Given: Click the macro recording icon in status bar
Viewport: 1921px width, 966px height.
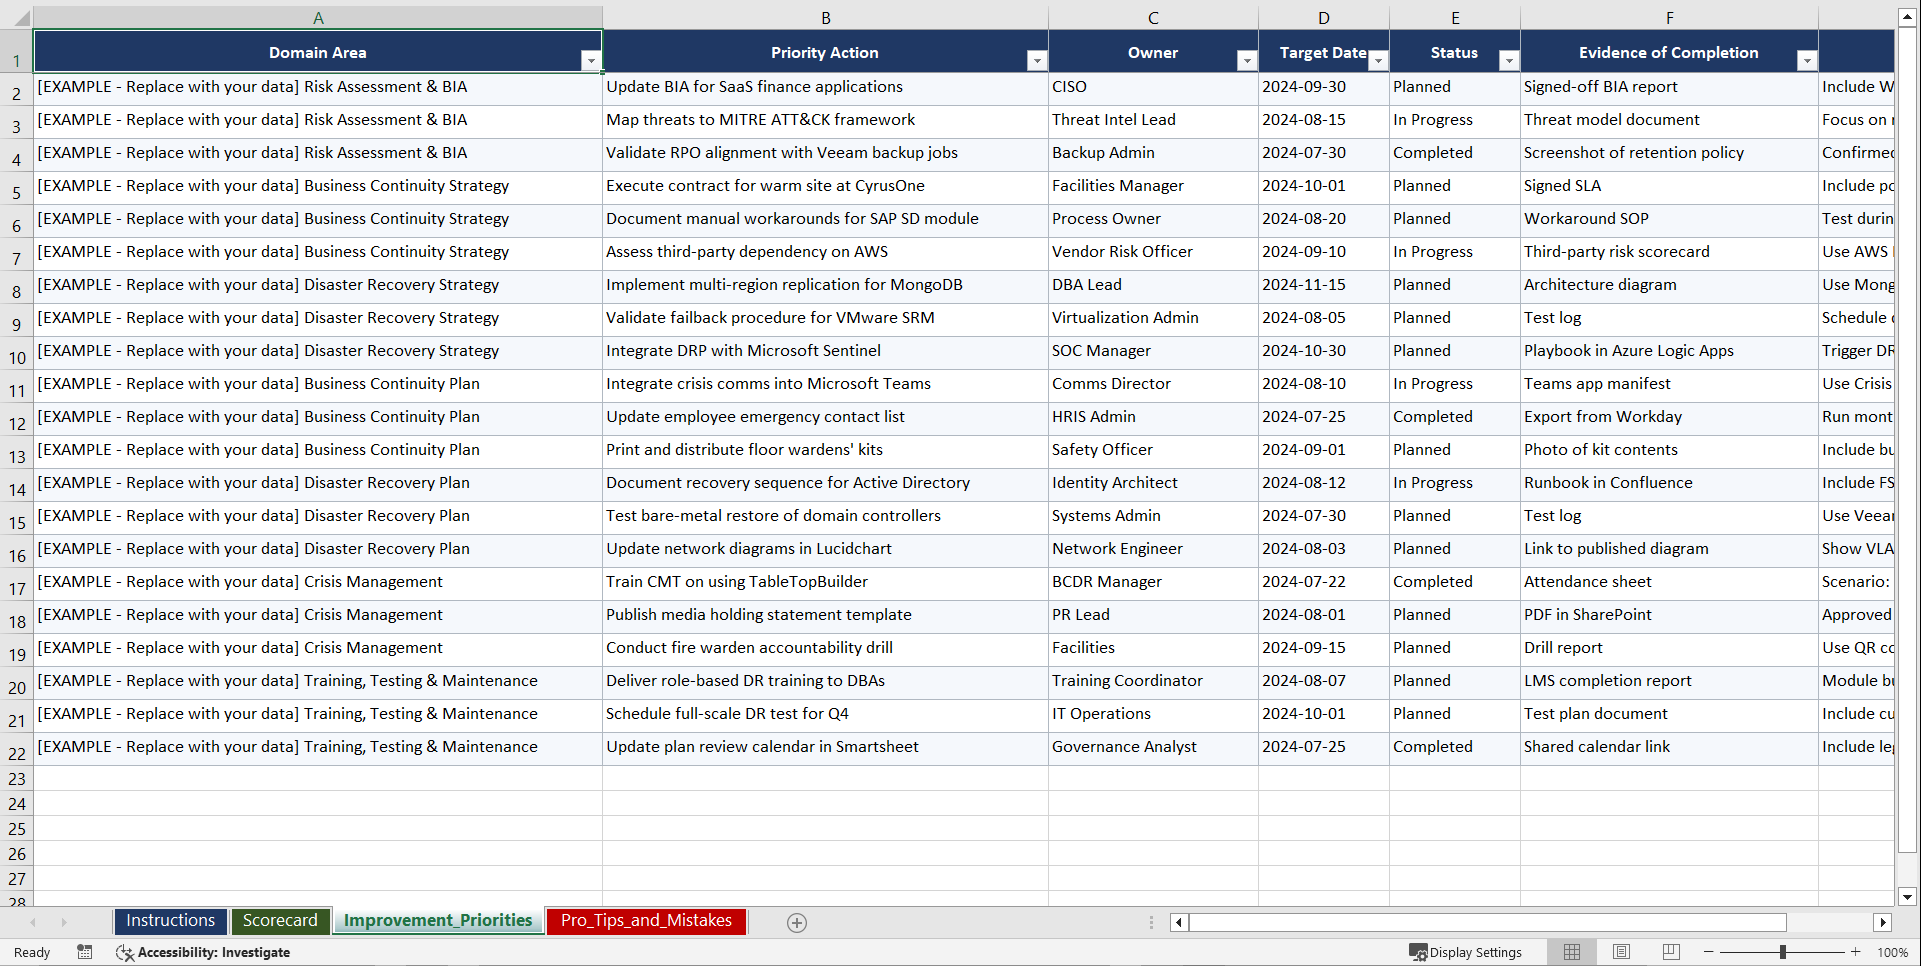Looking at the screenshot, I should tap(85, 952).
